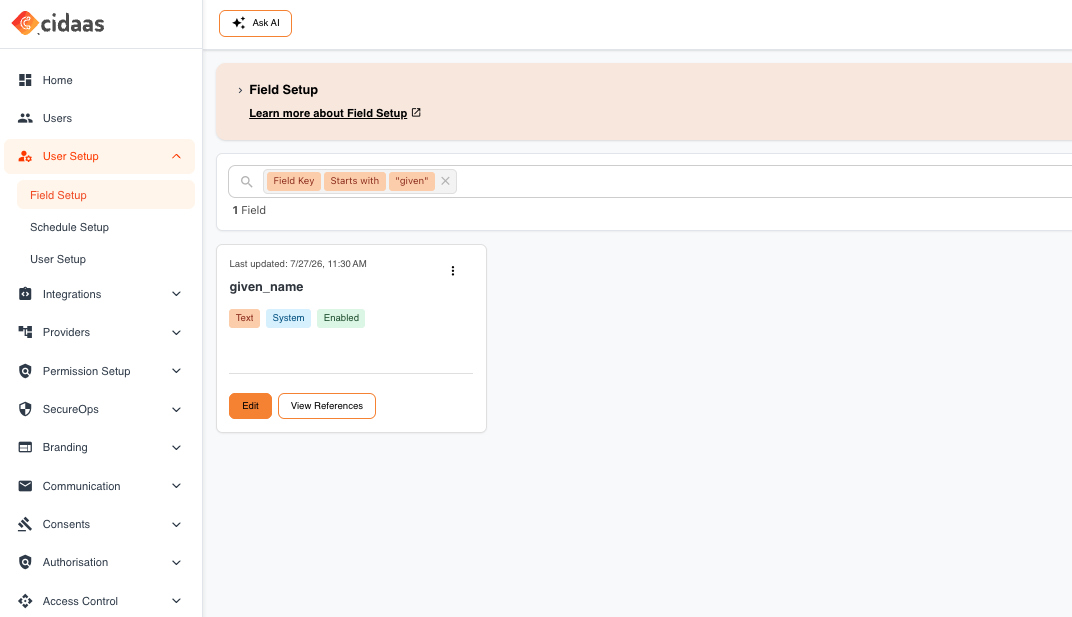Click the "given" filter value chip
Screen dimensions: 1072x617
click(412, 181)
